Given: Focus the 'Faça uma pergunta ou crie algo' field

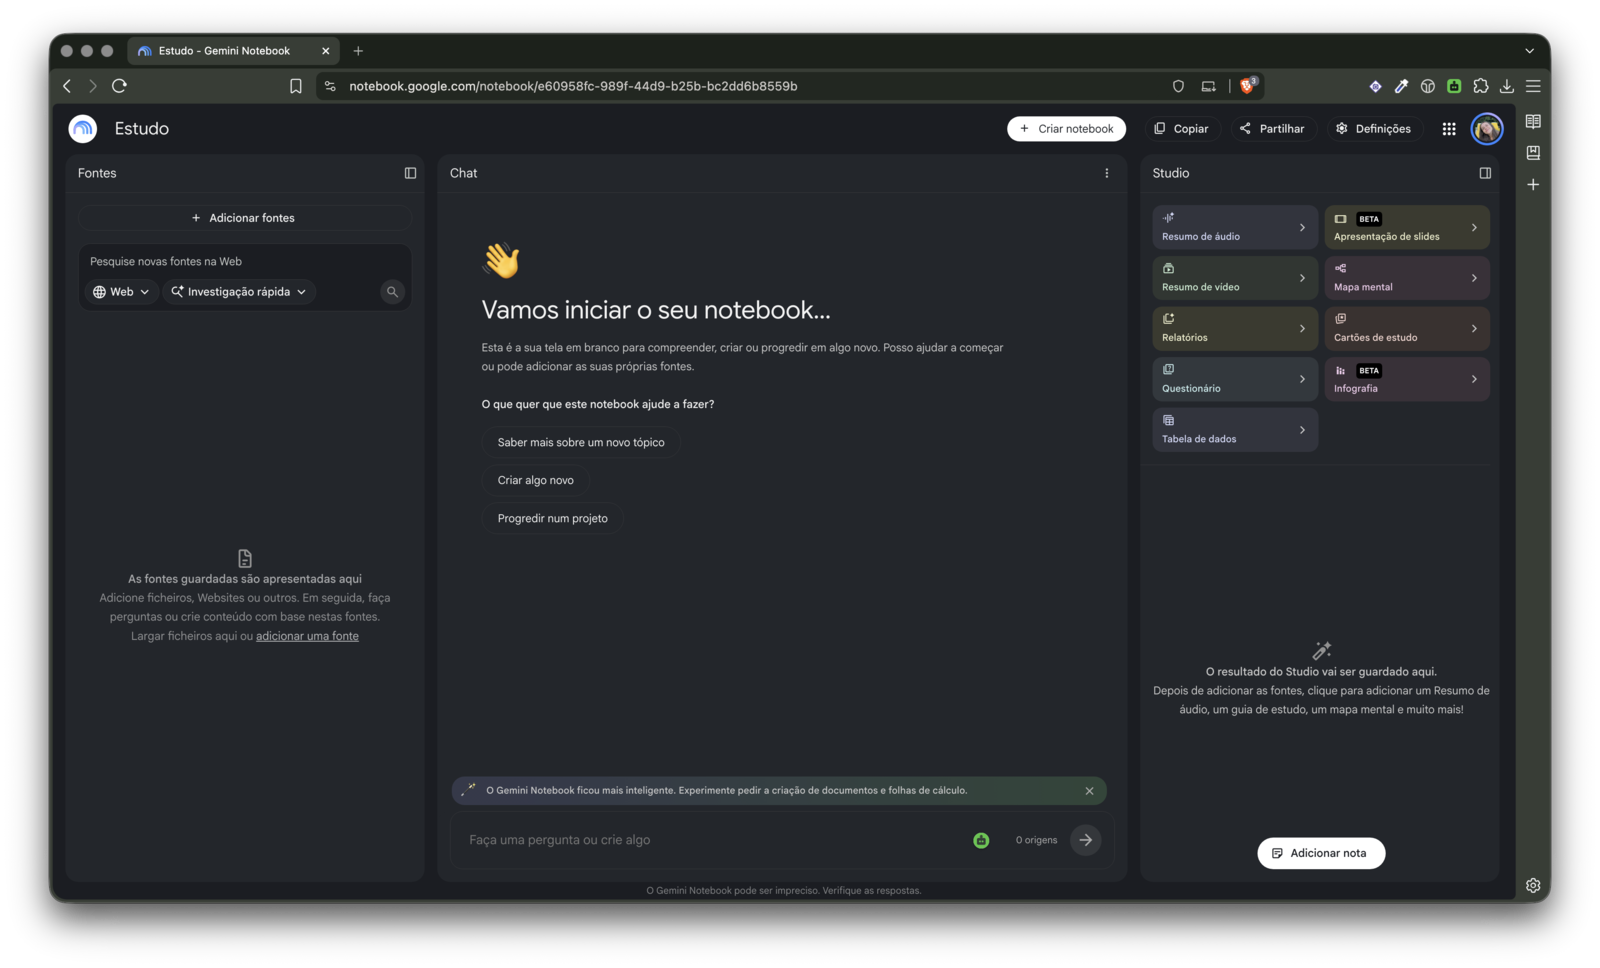Looking at the screenshot, I should (x=714, y=840).
